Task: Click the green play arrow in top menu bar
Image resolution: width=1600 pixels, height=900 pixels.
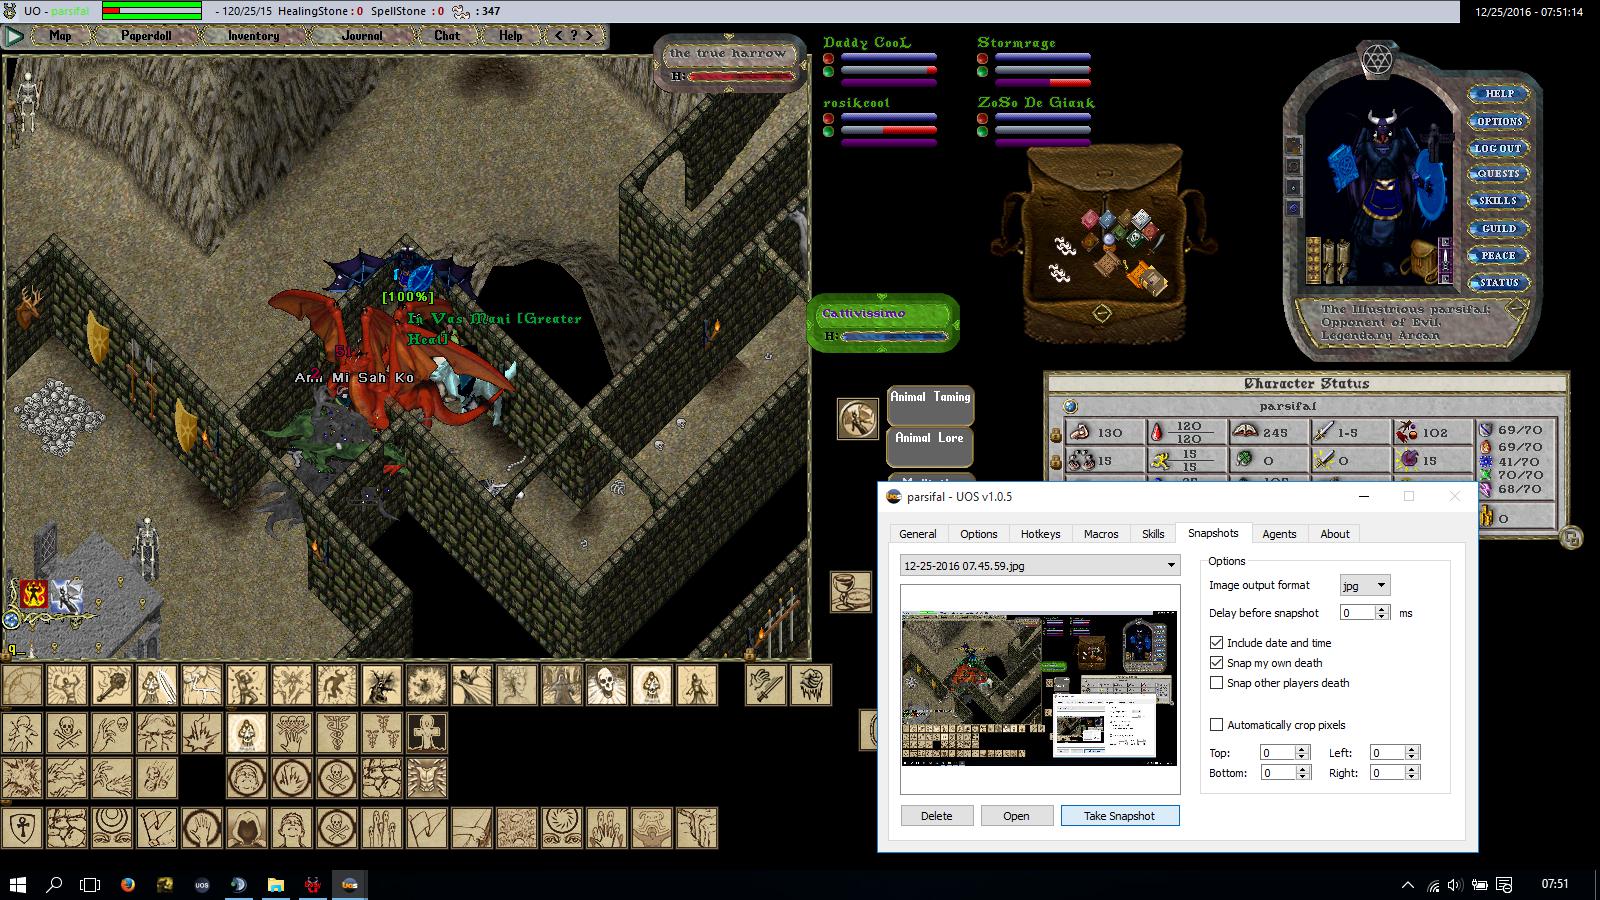Action: point(14,36)
